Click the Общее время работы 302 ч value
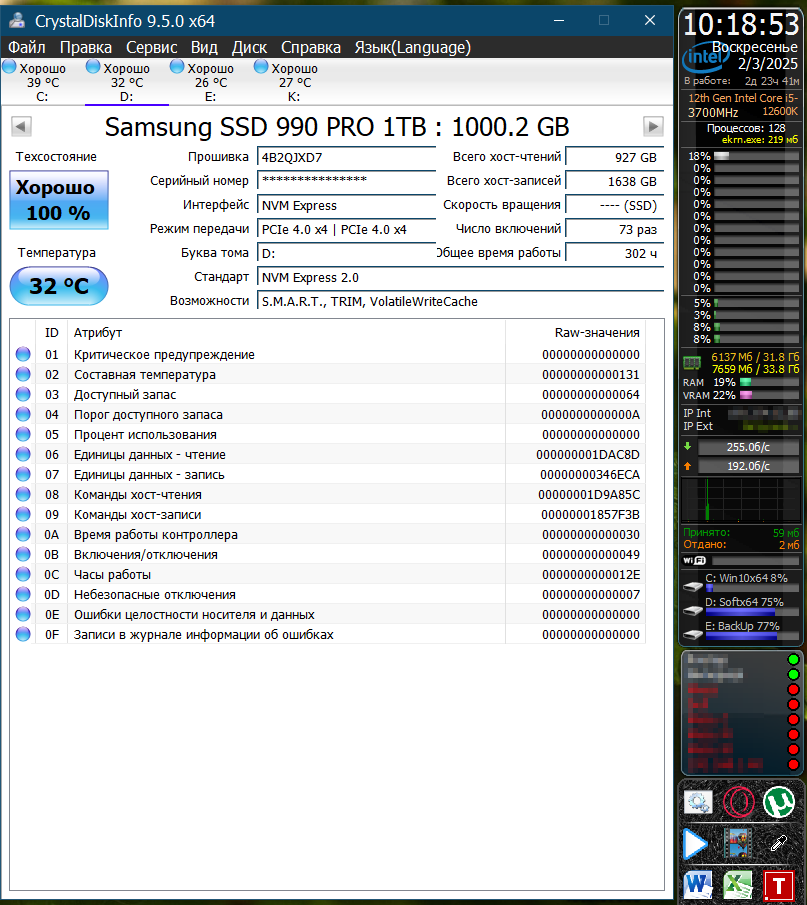This screenshot has width=807, height=905. tap(615, 253)
